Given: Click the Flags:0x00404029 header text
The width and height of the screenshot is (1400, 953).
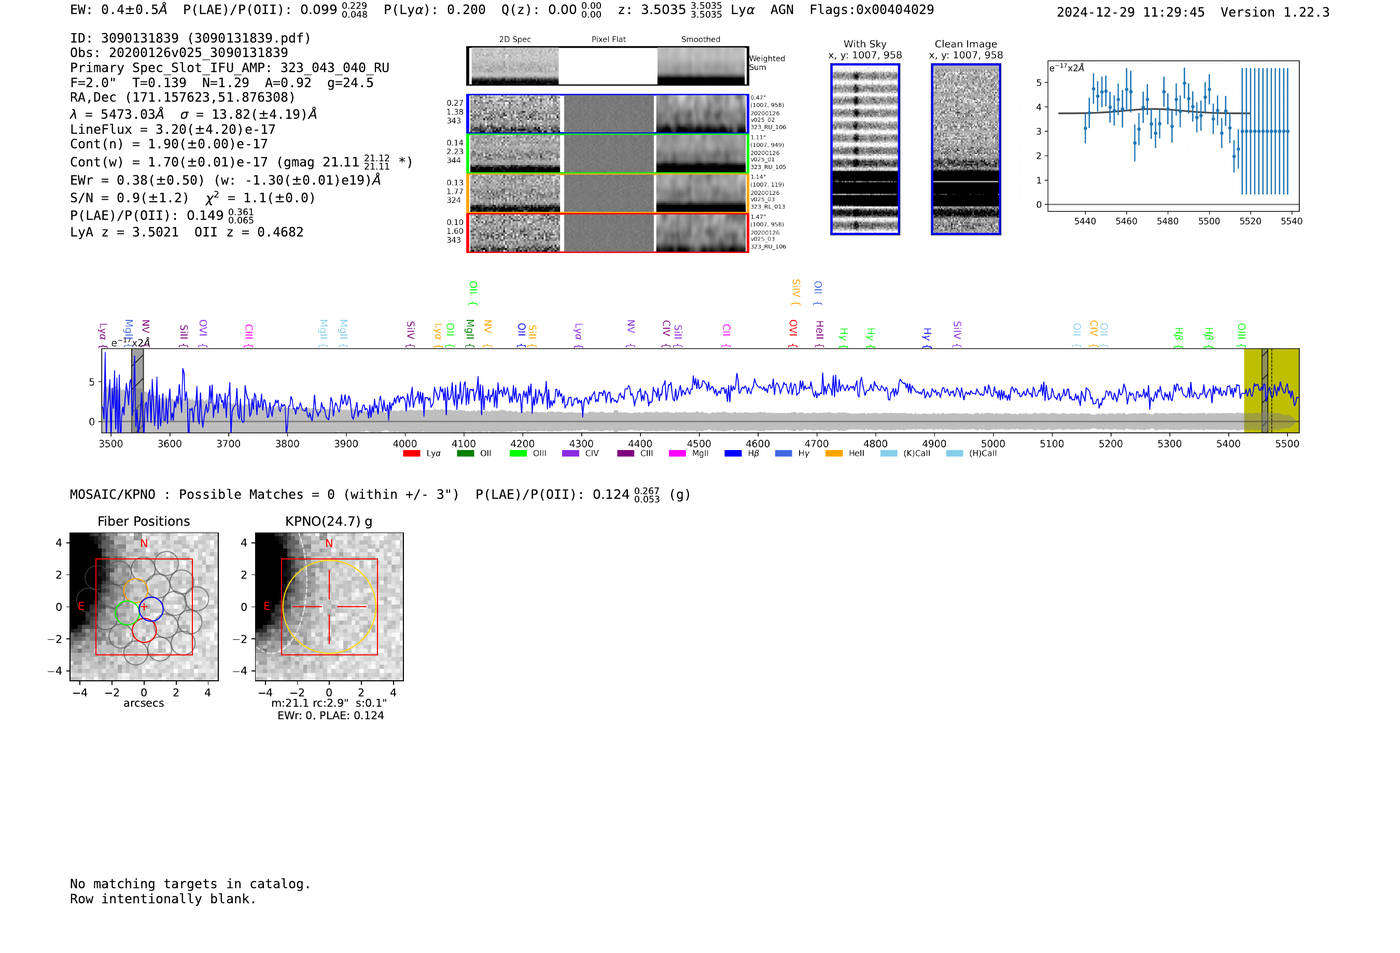Looking at the screenshot, I should [x=872, y=10].
